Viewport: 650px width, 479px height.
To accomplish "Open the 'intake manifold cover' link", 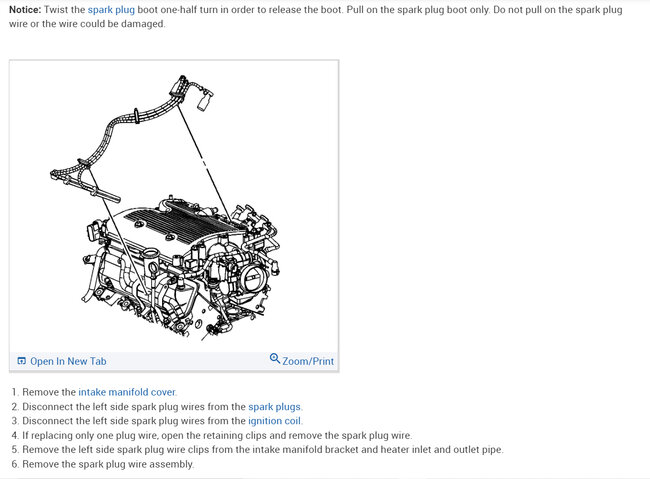I will click(127, 392).
